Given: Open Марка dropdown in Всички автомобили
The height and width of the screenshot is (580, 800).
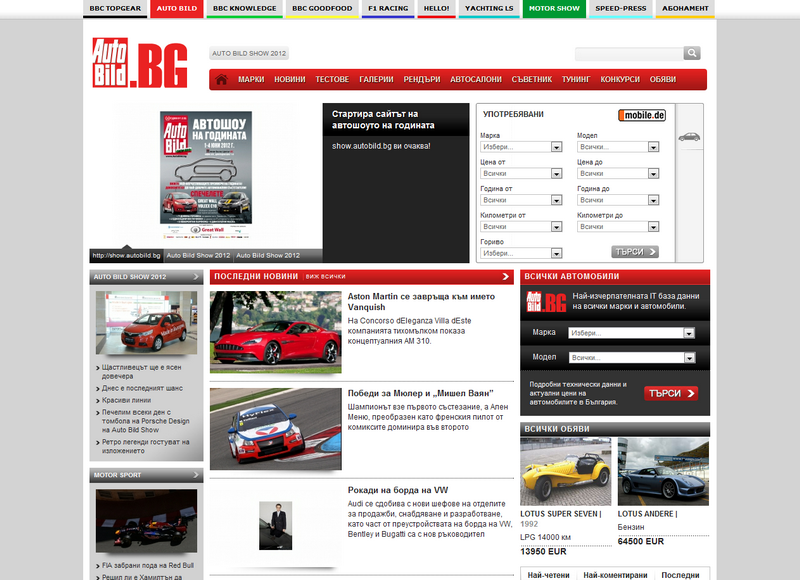Looking at the screenshot, I should pyautogui.click(x=632, y=333).
